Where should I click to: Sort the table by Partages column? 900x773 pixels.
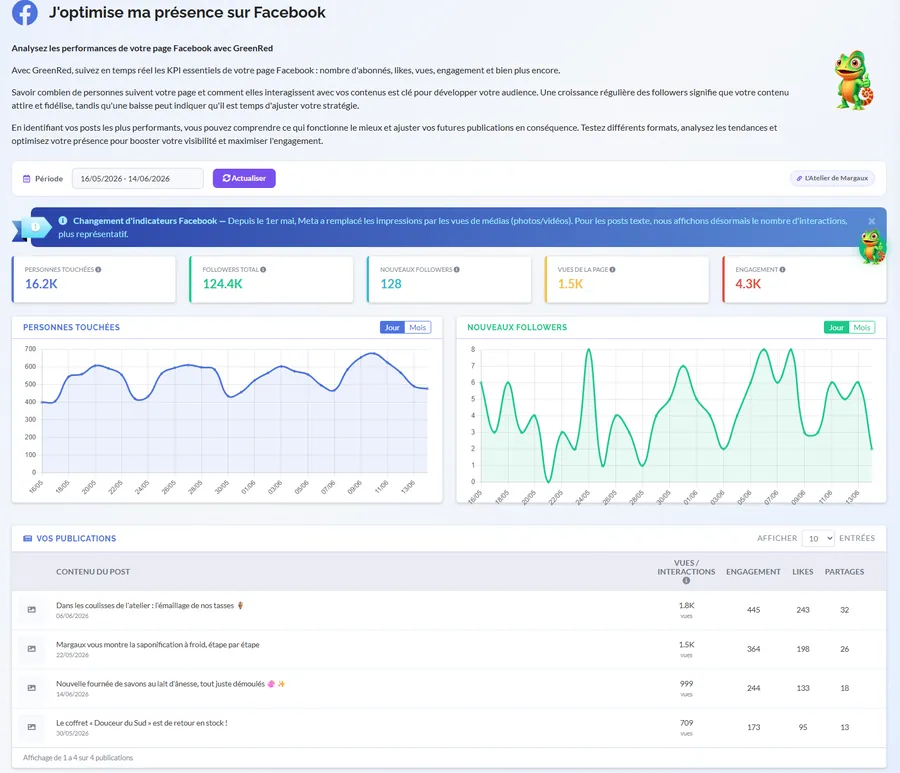coord(844,572)
